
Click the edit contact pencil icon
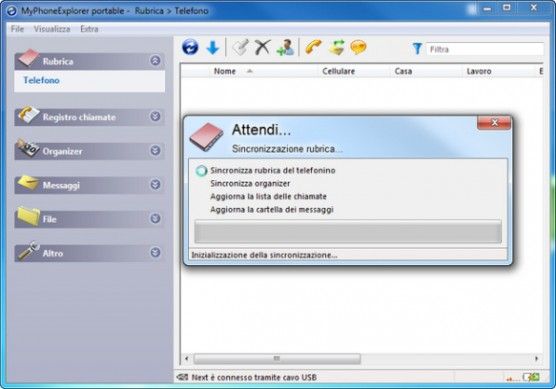coord(240,48)
